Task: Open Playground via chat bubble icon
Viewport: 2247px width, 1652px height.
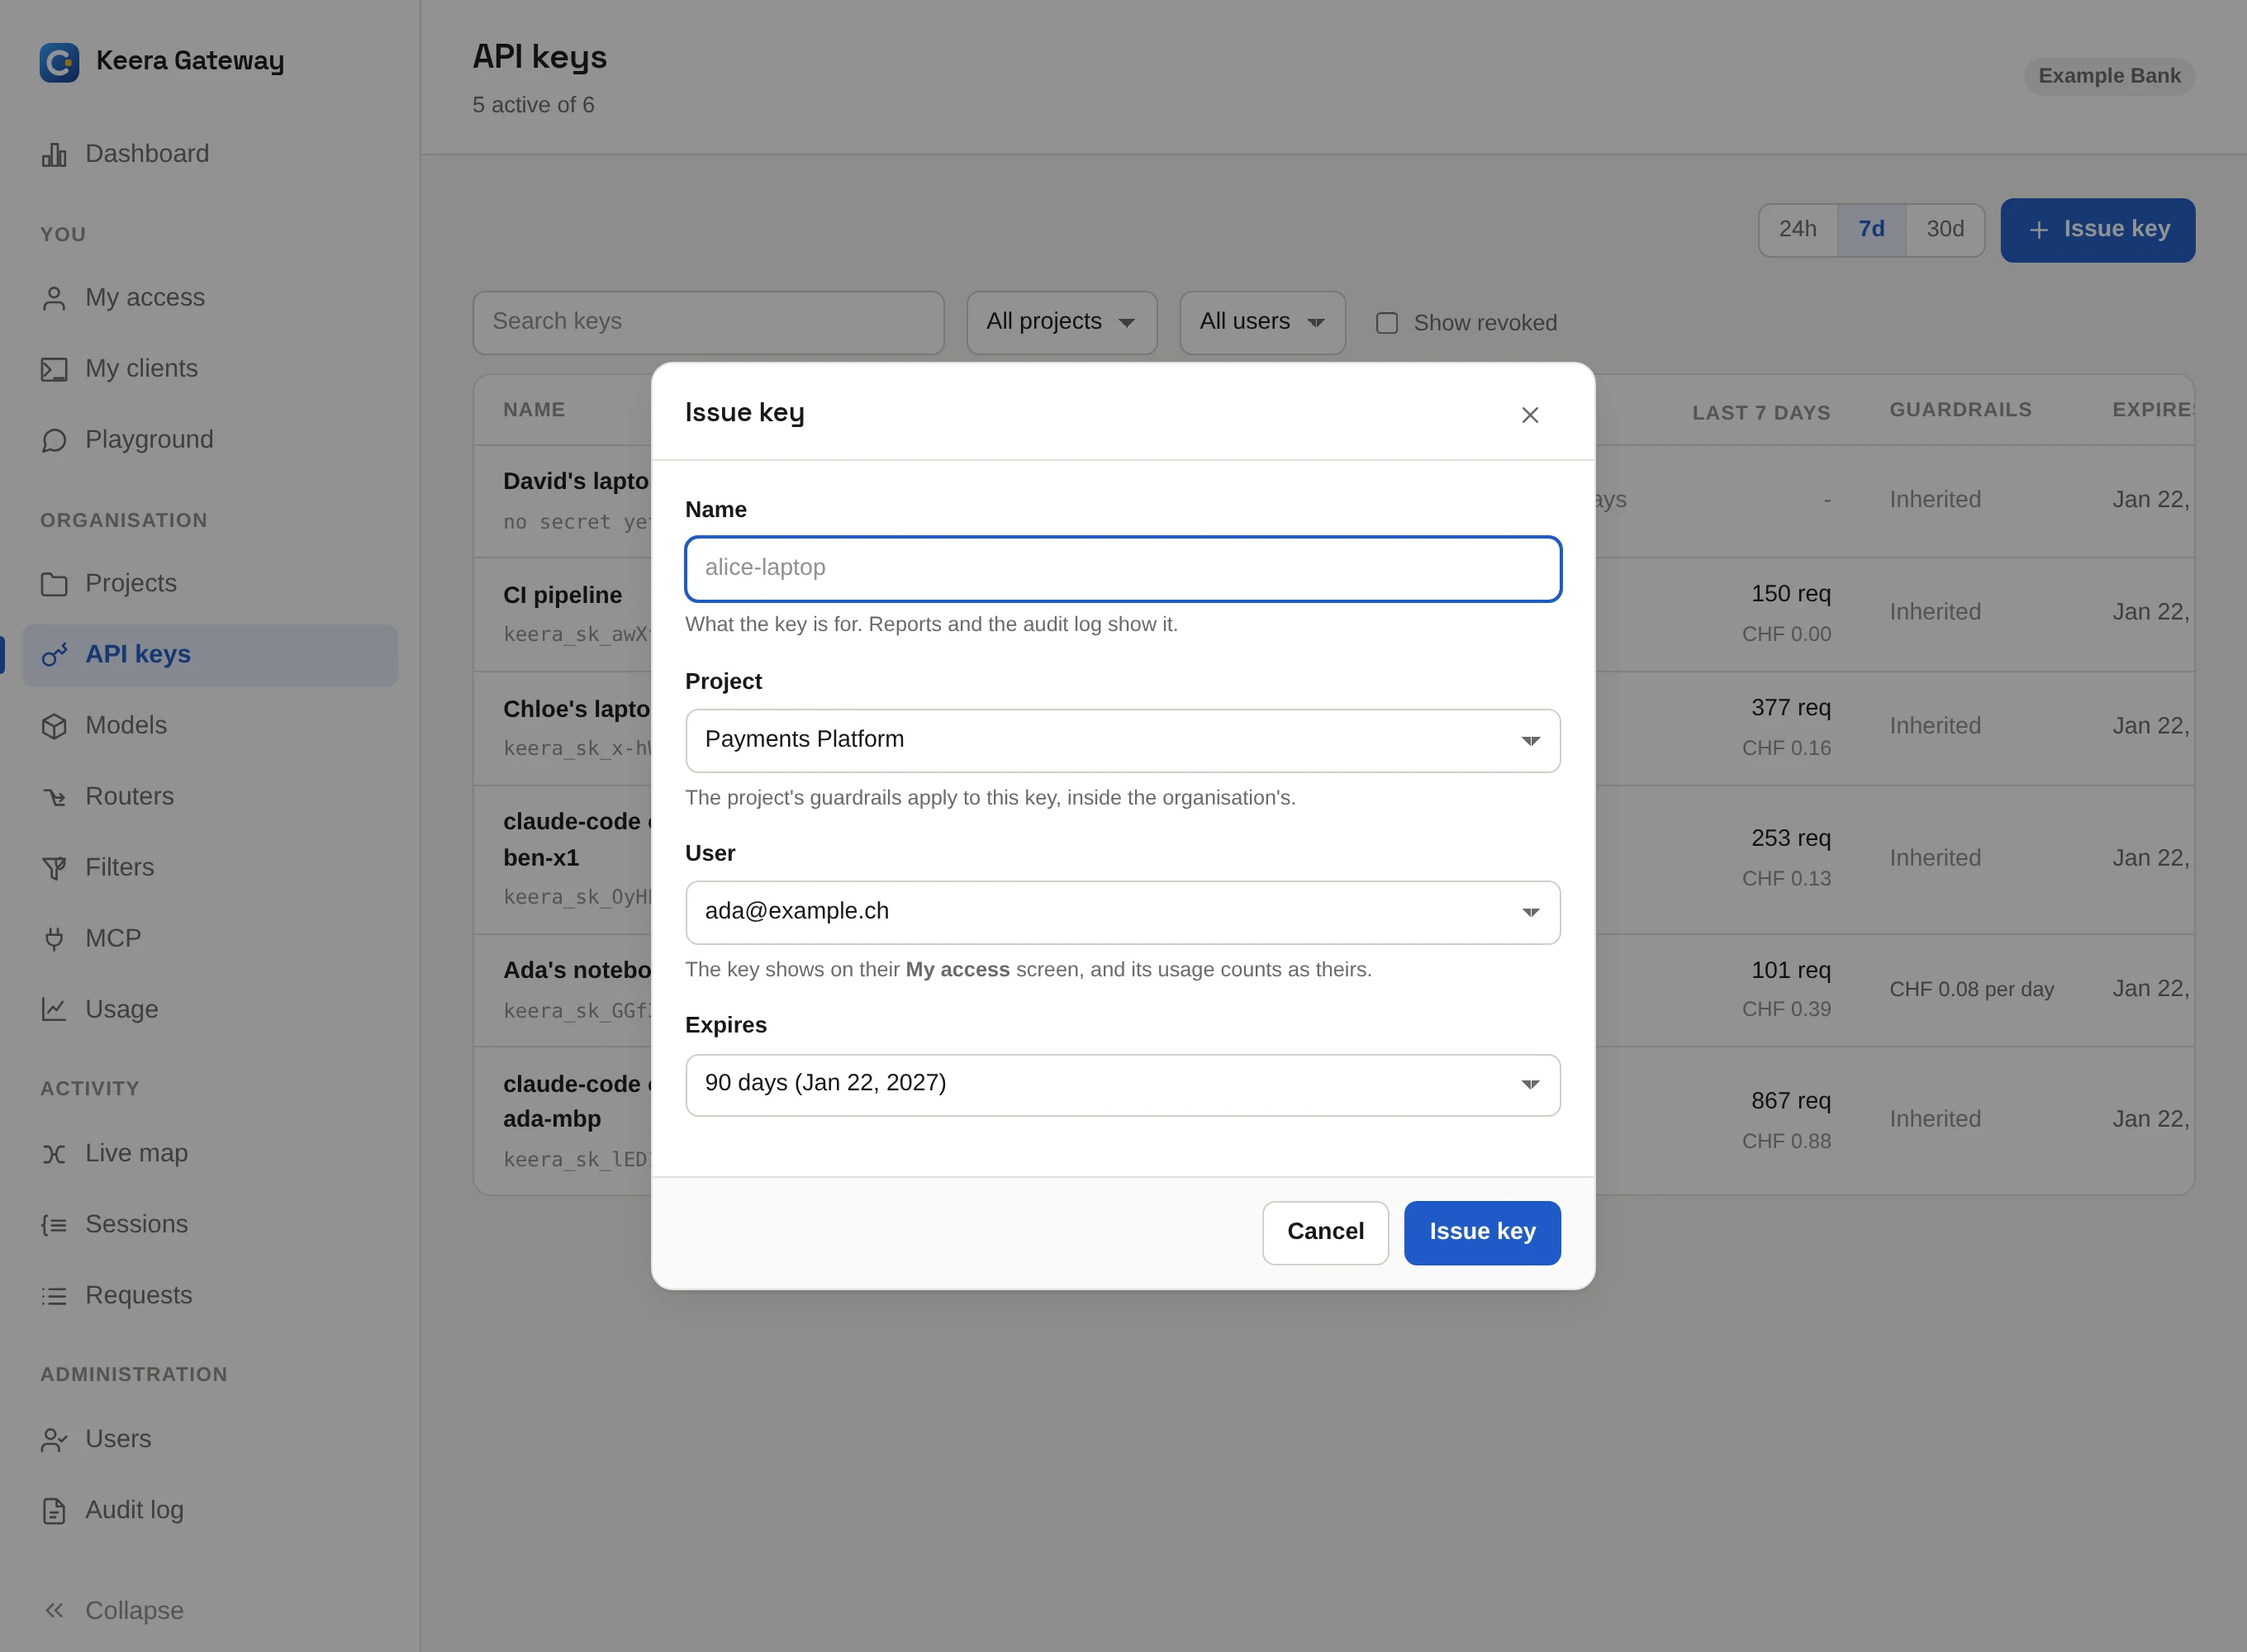Action: [54, 440]
